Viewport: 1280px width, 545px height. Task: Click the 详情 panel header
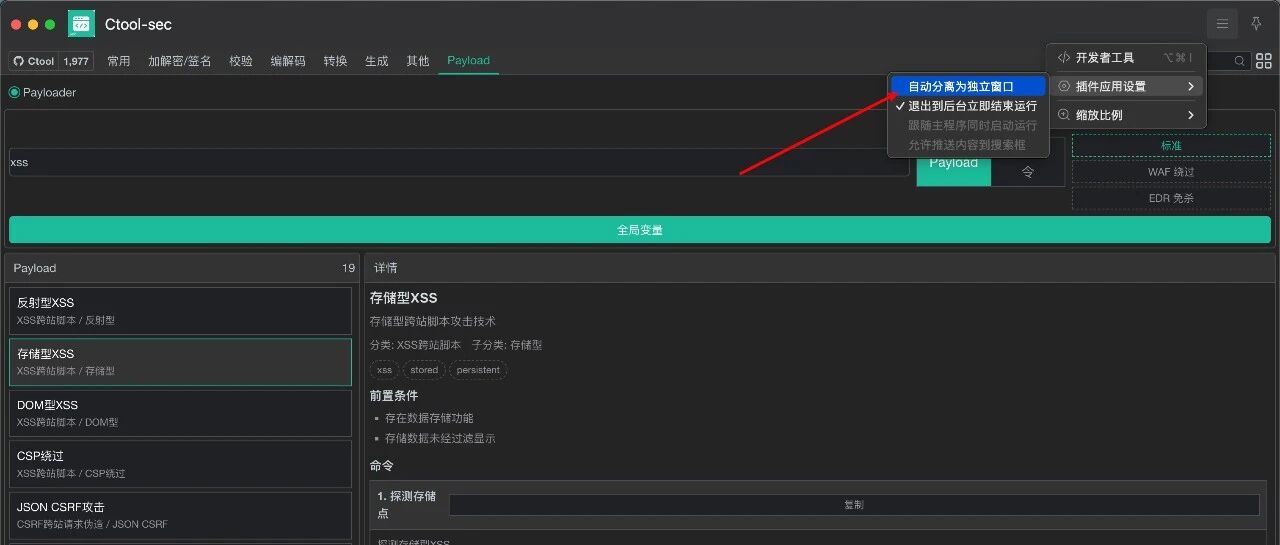click(820, 268)
